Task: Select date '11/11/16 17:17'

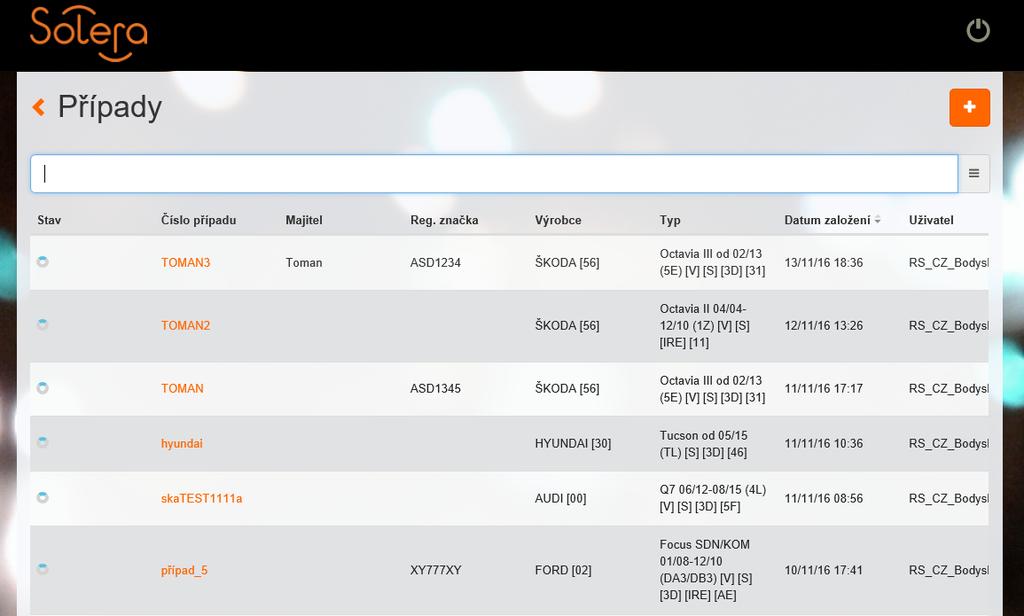Action: (x=824, y=388)
